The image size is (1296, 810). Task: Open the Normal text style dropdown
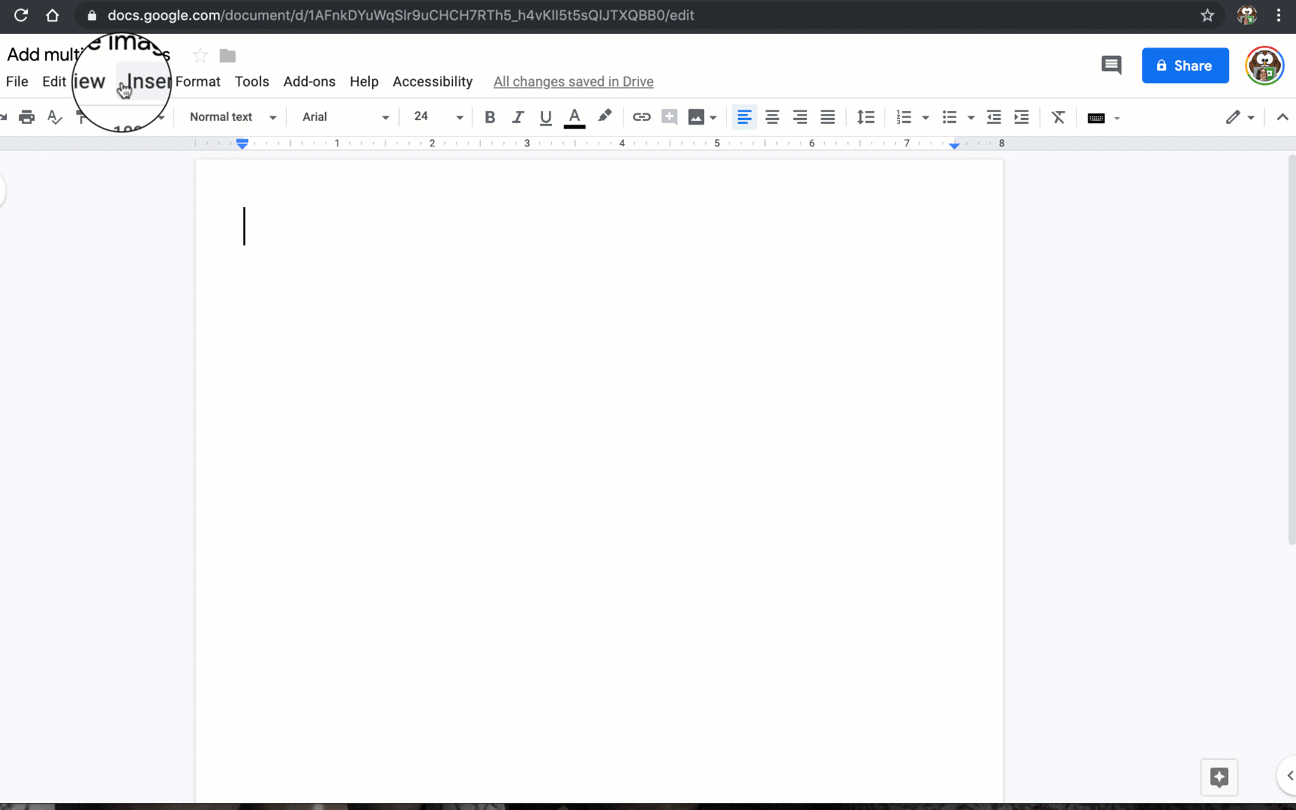[230, 117]
